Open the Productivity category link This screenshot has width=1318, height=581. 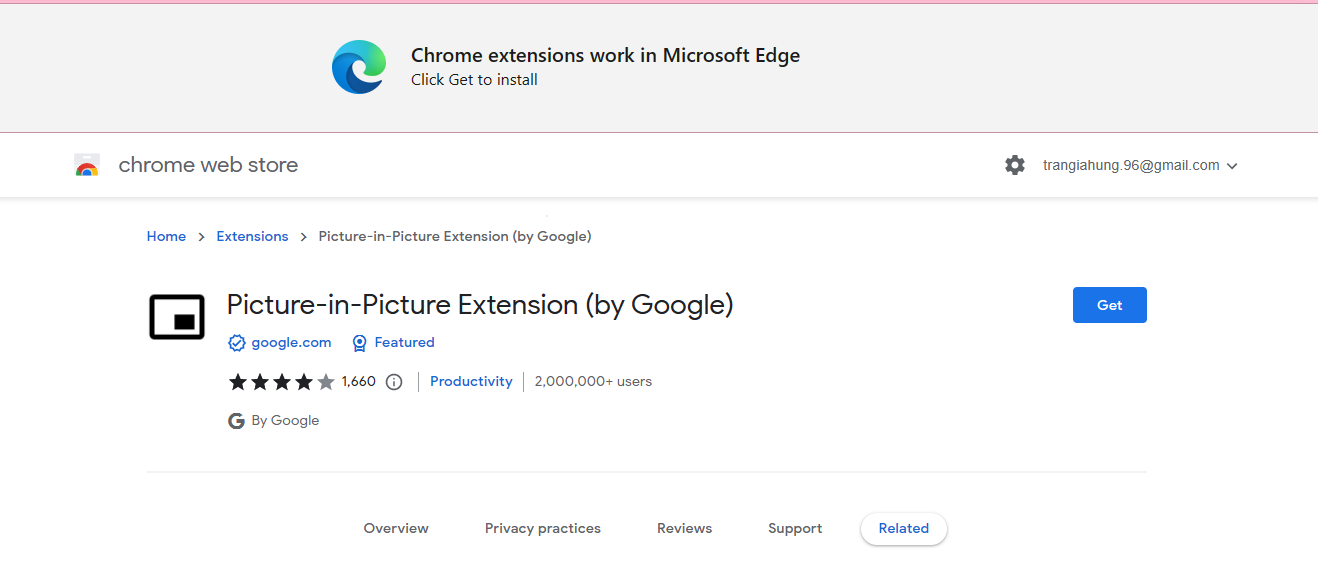point(471,382)
